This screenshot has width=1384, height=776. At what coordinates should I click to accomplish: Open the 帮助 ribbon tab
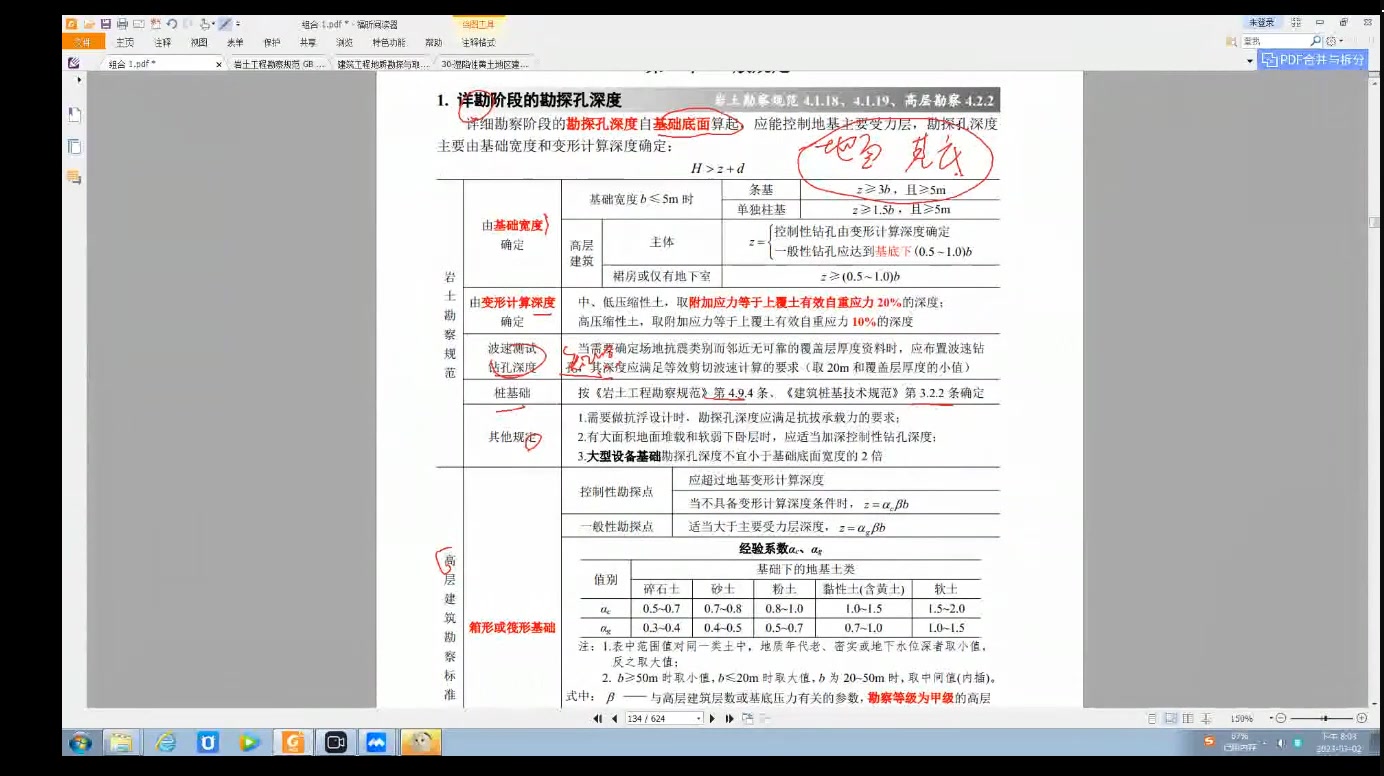pos(433,43)
